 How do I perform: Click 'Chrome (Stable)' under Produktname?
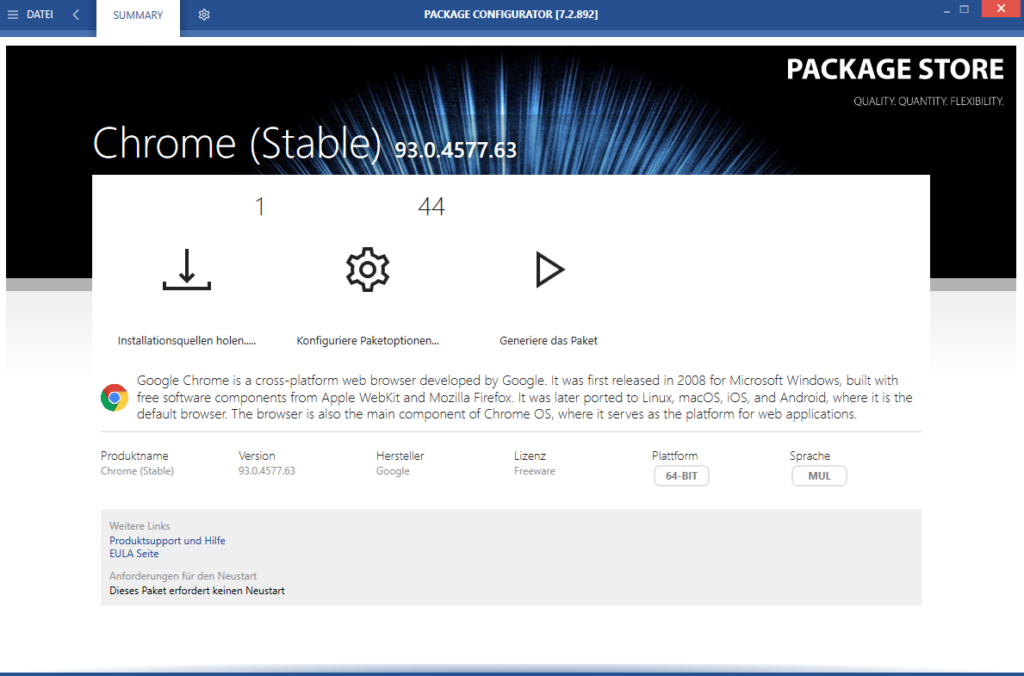pos(137,471)
